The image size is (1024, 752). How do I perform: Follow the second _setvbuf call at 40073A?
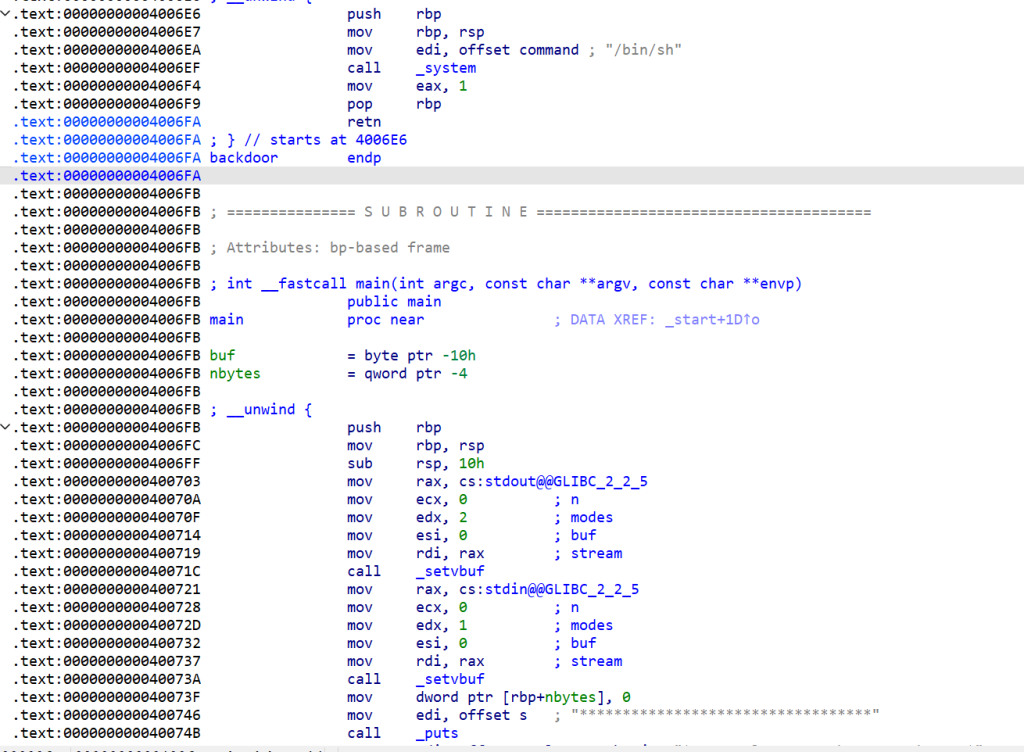pos(449,679)
